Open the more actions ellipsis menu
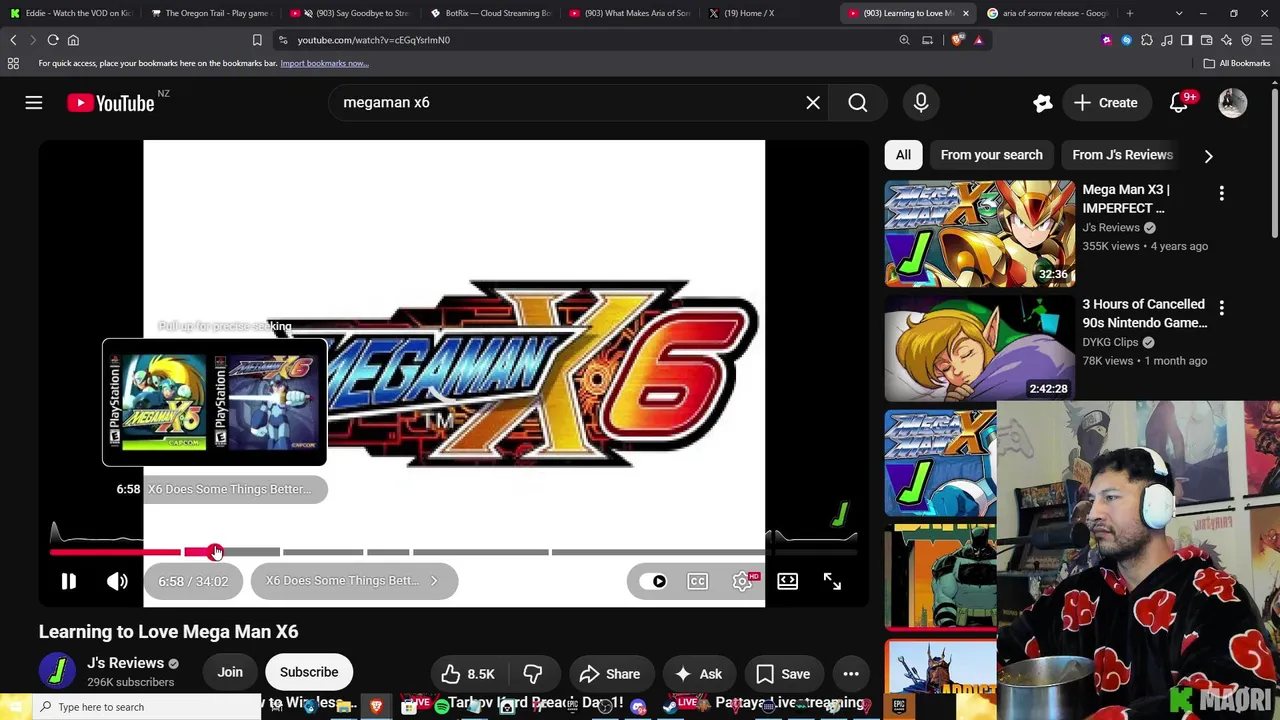1280x720 pixels. click(x=851, y=674)
